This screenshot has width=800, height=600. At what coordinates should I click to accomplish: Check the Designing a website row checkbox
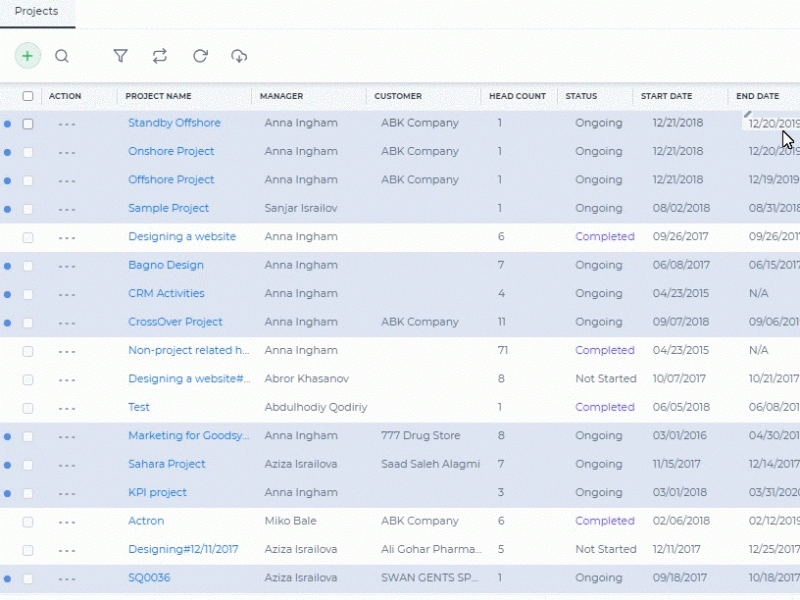coord(28,238)
